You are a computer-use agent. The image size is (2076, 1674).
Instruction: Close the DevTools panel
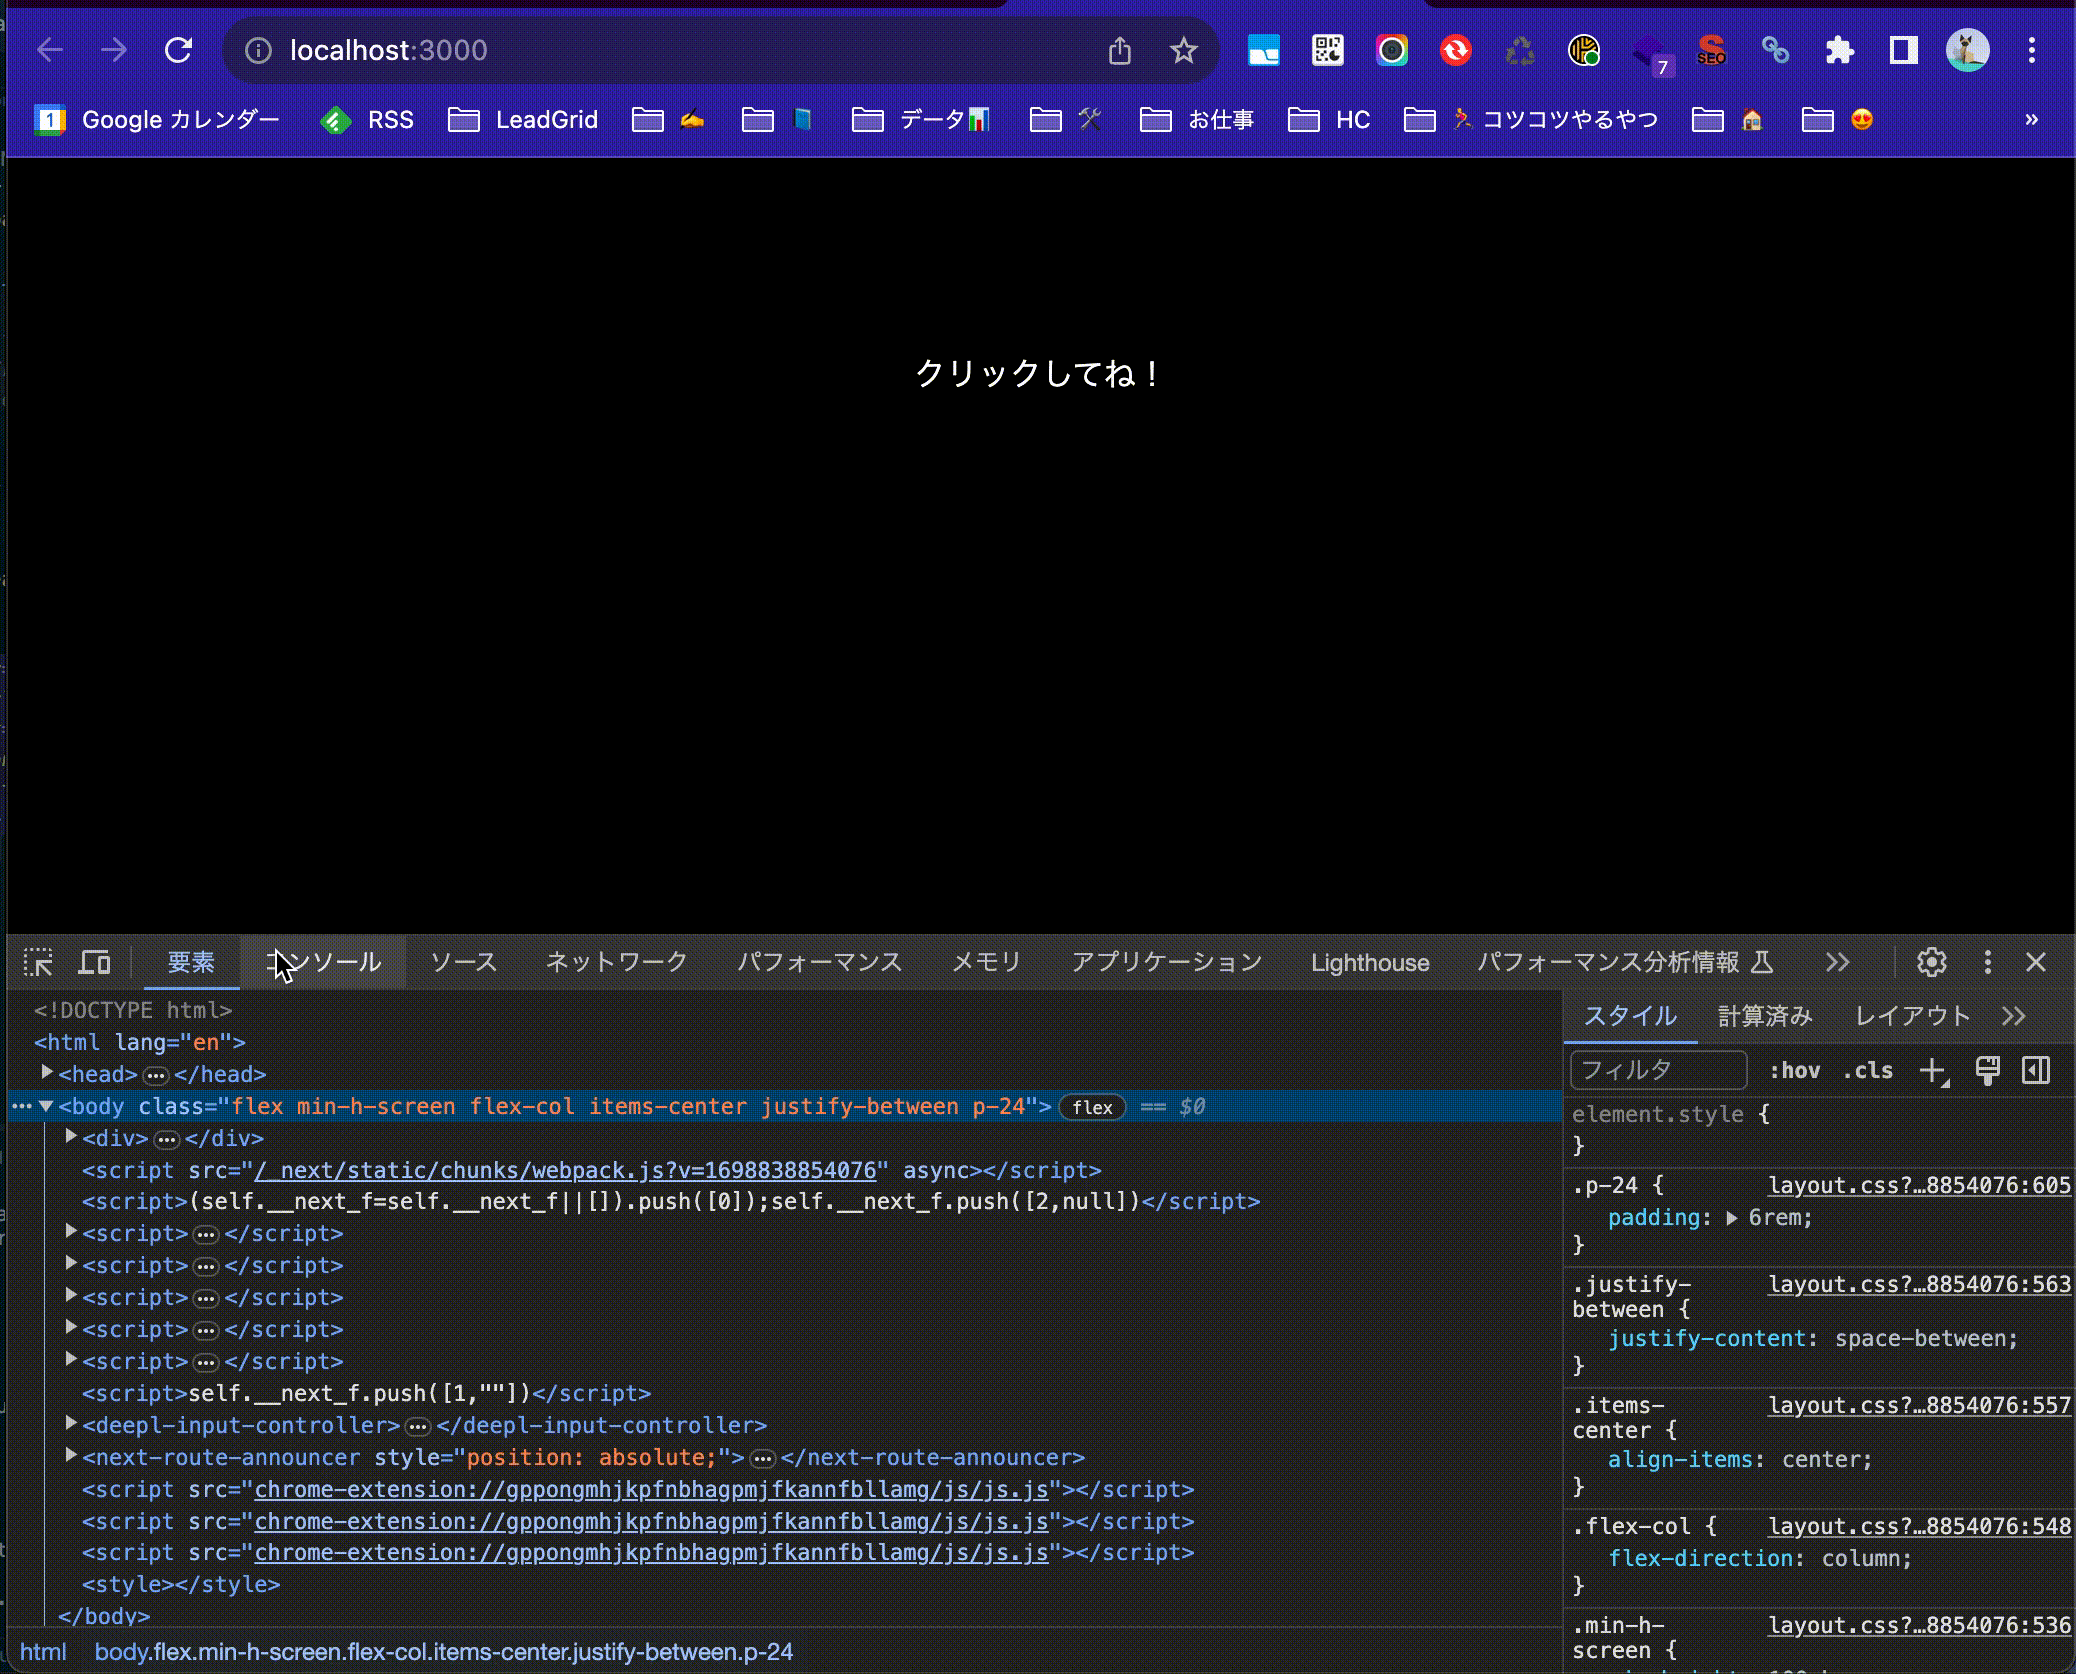[x=2035, y=962]
